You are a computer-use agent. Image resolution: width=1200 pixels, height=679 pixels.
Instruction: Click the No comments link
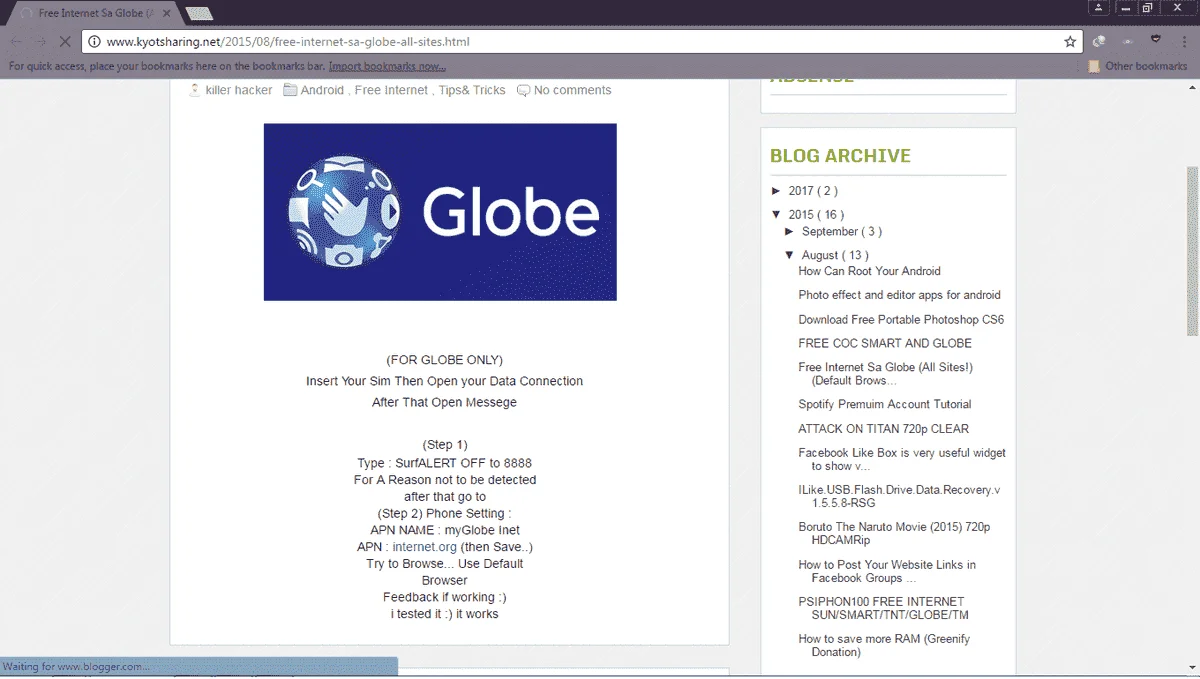click(572, 90)
